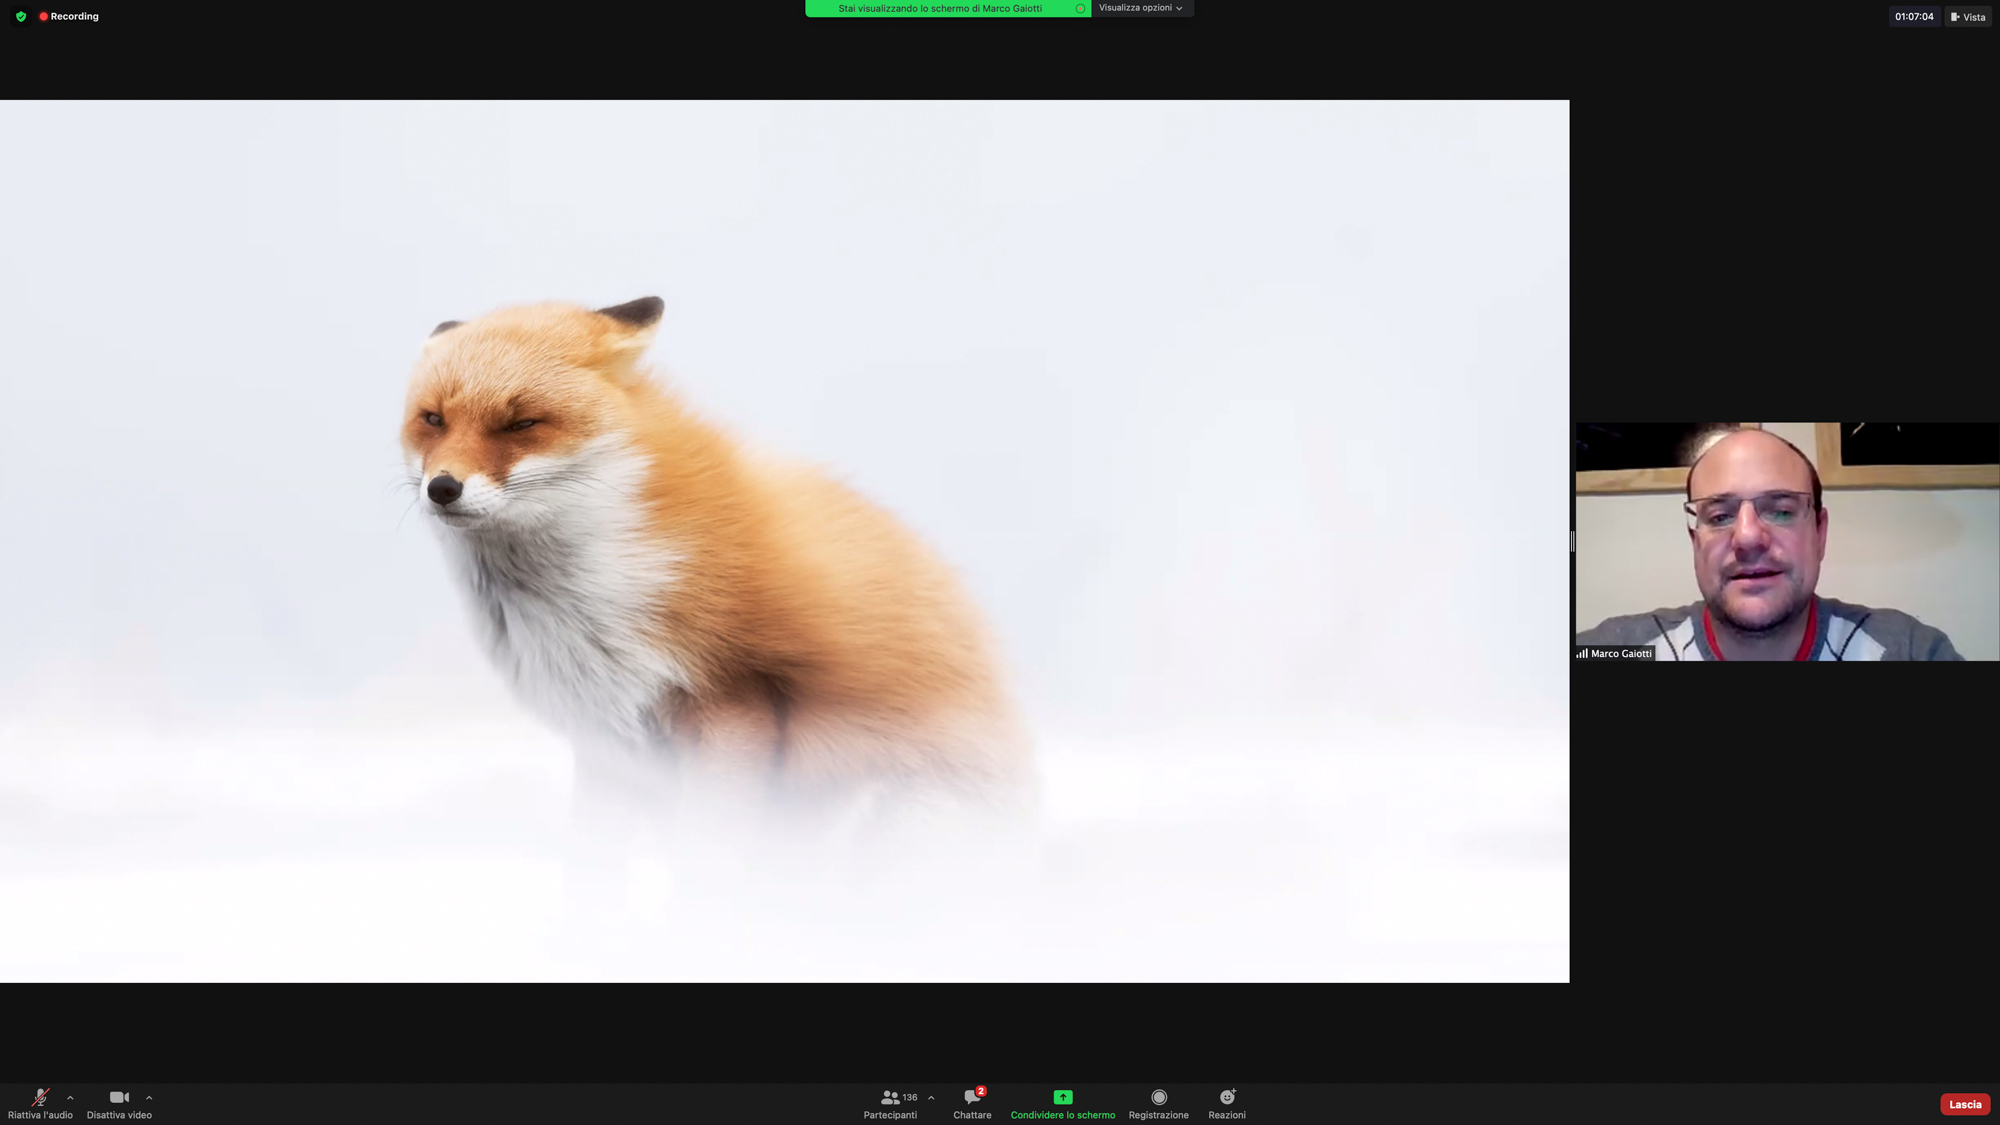Viewport: 2000px width, 1125px height.
Task: Open Reazioni reactions menu
Action: pyautogui.click(x=1227, y=1104)
